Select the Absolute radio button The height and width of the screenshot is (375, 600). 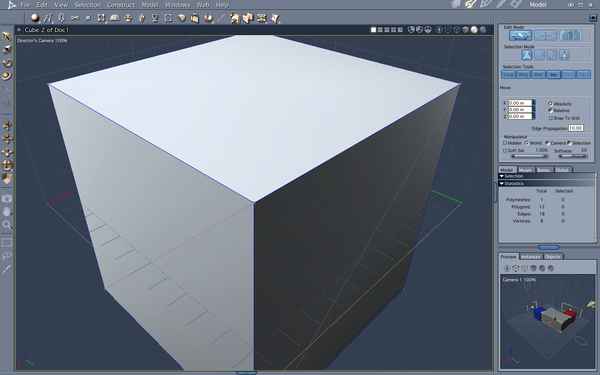tap(550, 104)
